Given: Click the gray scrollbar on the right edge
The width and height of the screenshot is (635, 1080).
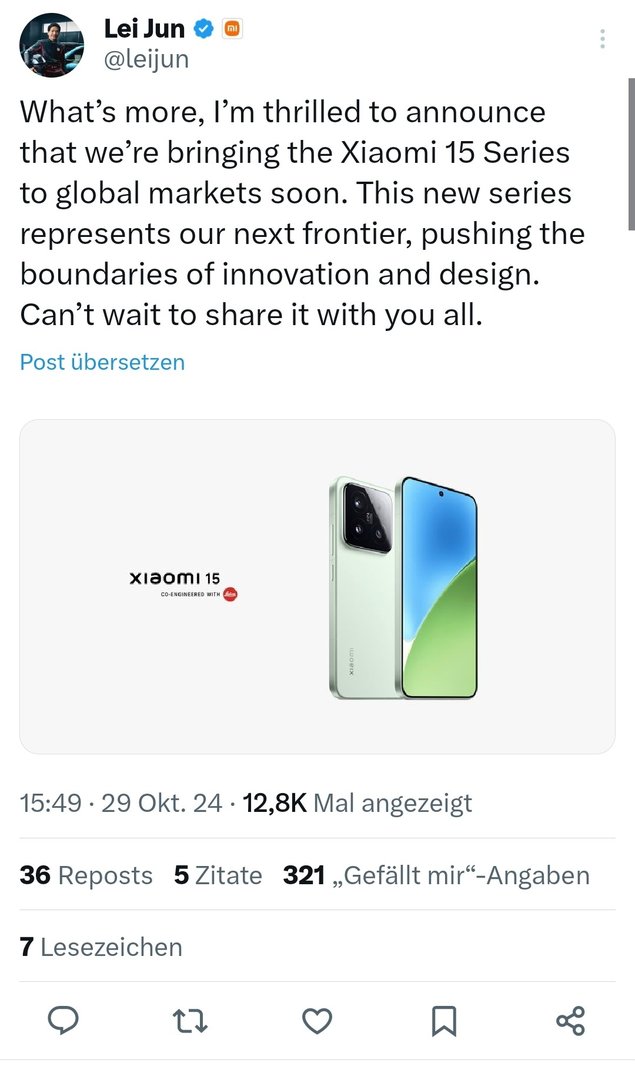Looking at the screenshot, I should 631,154.
